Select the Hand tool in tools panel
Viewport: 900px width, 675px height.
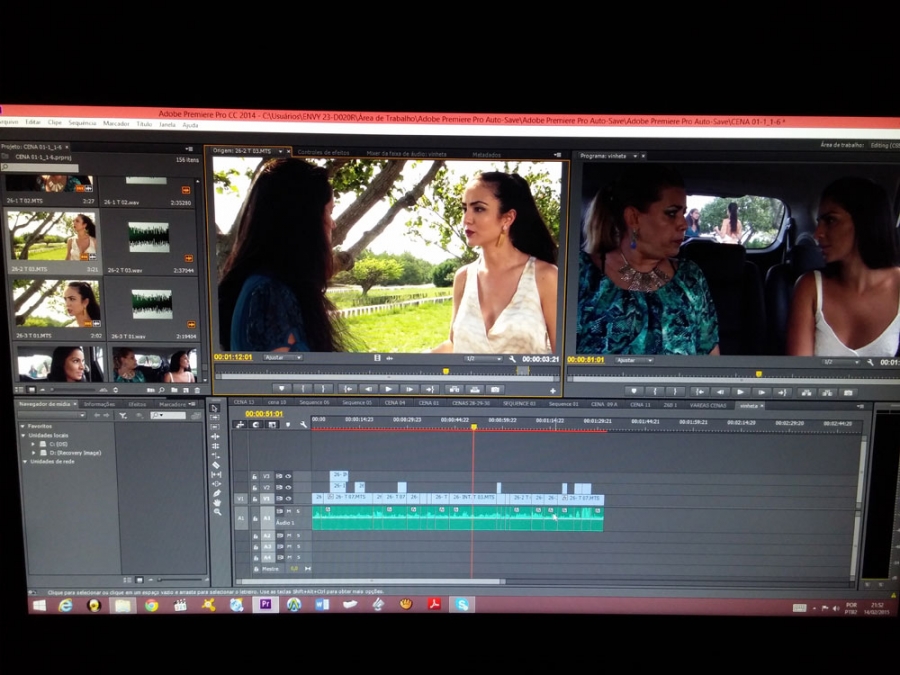click(x=217, y=503)
